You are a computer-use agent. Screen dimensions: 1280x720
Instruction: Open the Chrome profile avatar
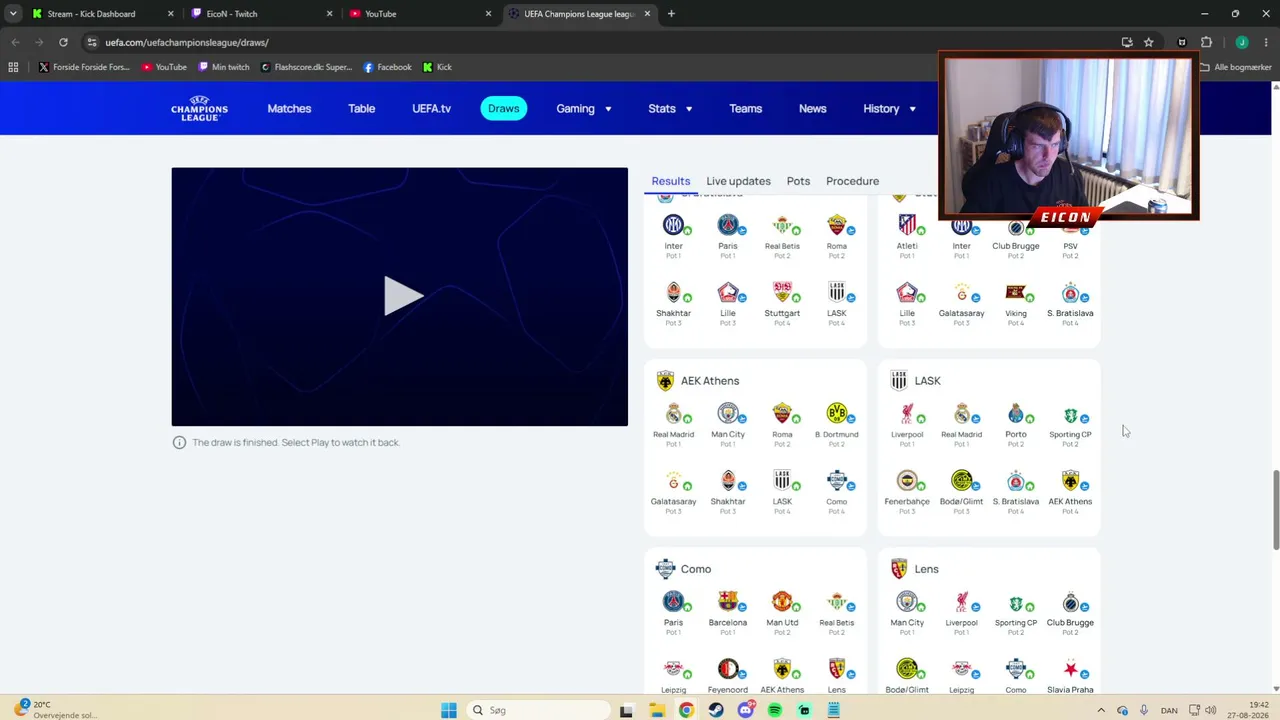(x=1242, y=42)
